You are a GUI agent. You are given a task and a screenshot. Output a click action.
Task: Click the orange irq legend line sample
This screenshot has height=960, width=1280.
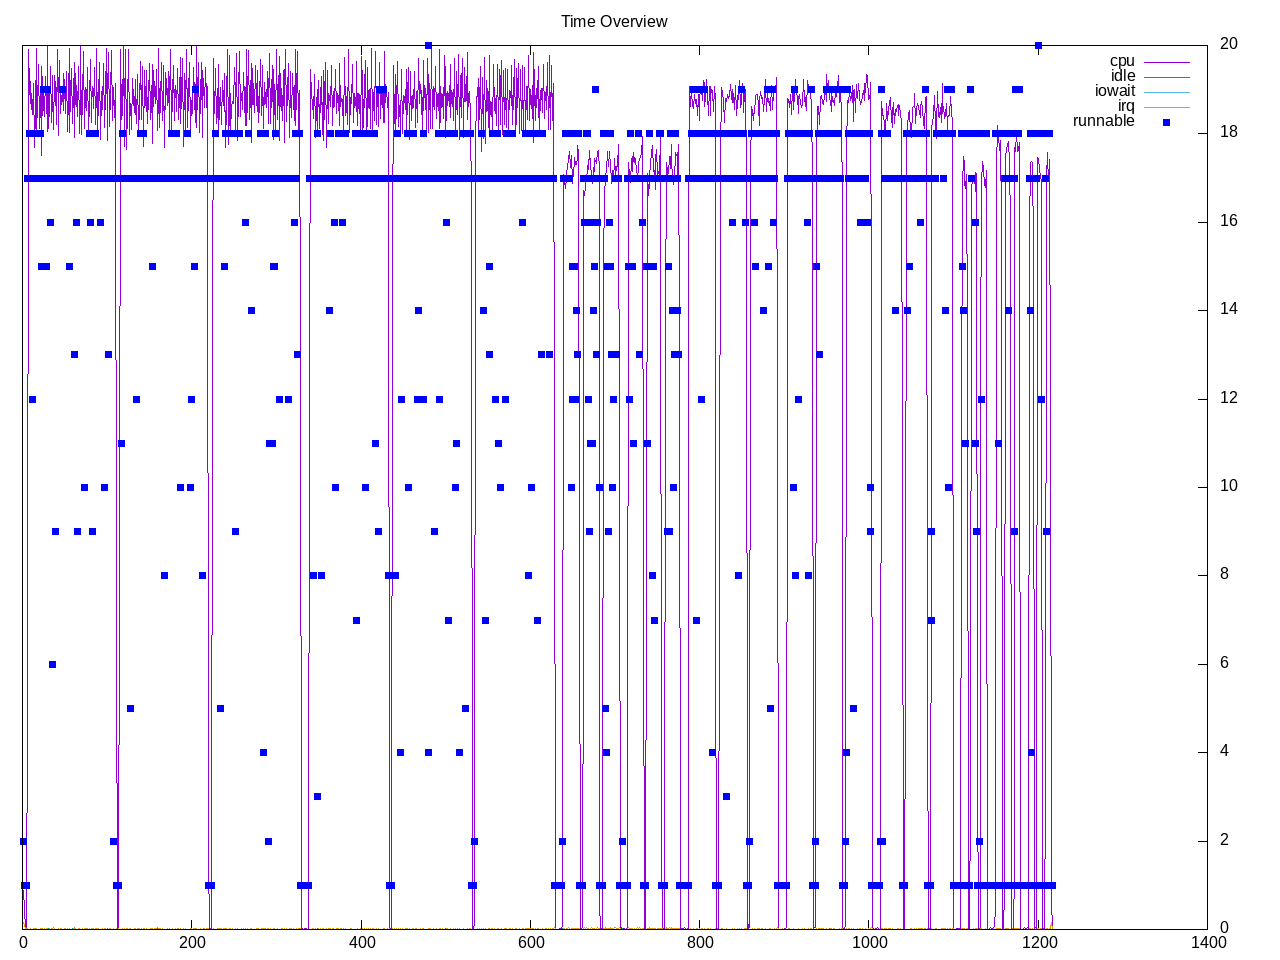(1166, 107)
